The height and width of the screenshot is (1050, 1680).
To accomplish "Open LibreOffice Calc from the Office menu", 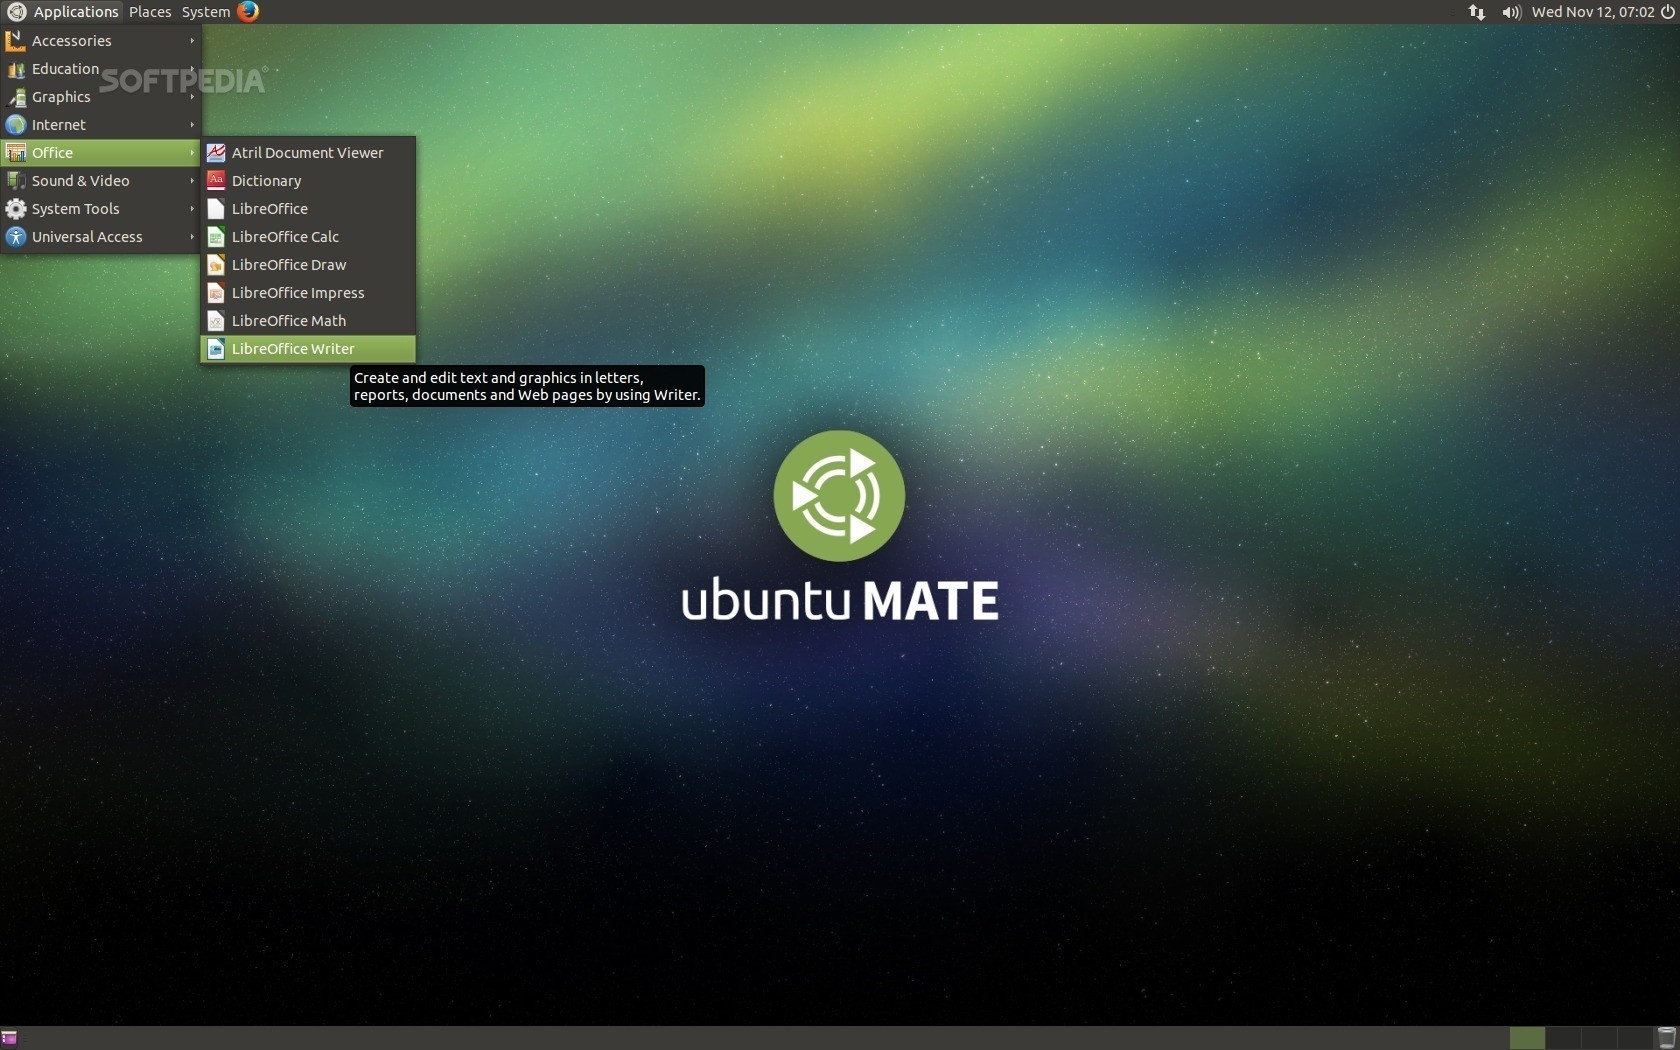I will [x=285, y=237].
